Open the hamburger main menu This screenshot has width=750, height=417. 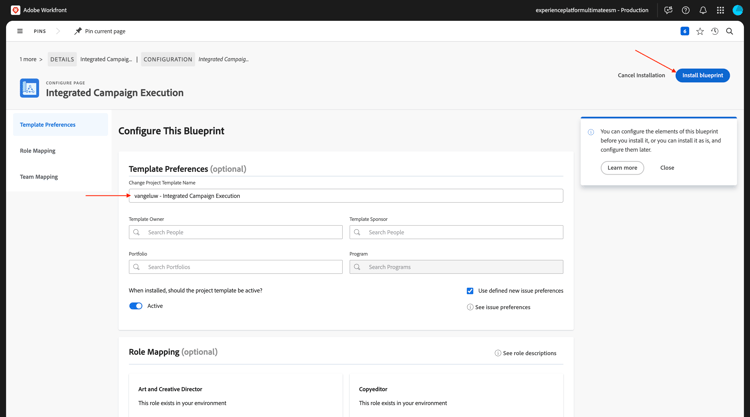coord(20,31)
